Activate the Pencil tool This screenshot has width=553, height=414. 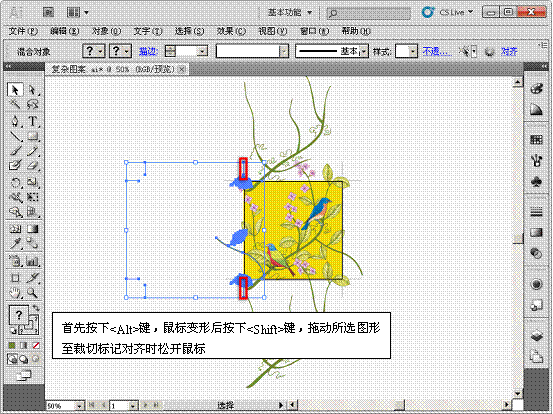pos(32,151)
